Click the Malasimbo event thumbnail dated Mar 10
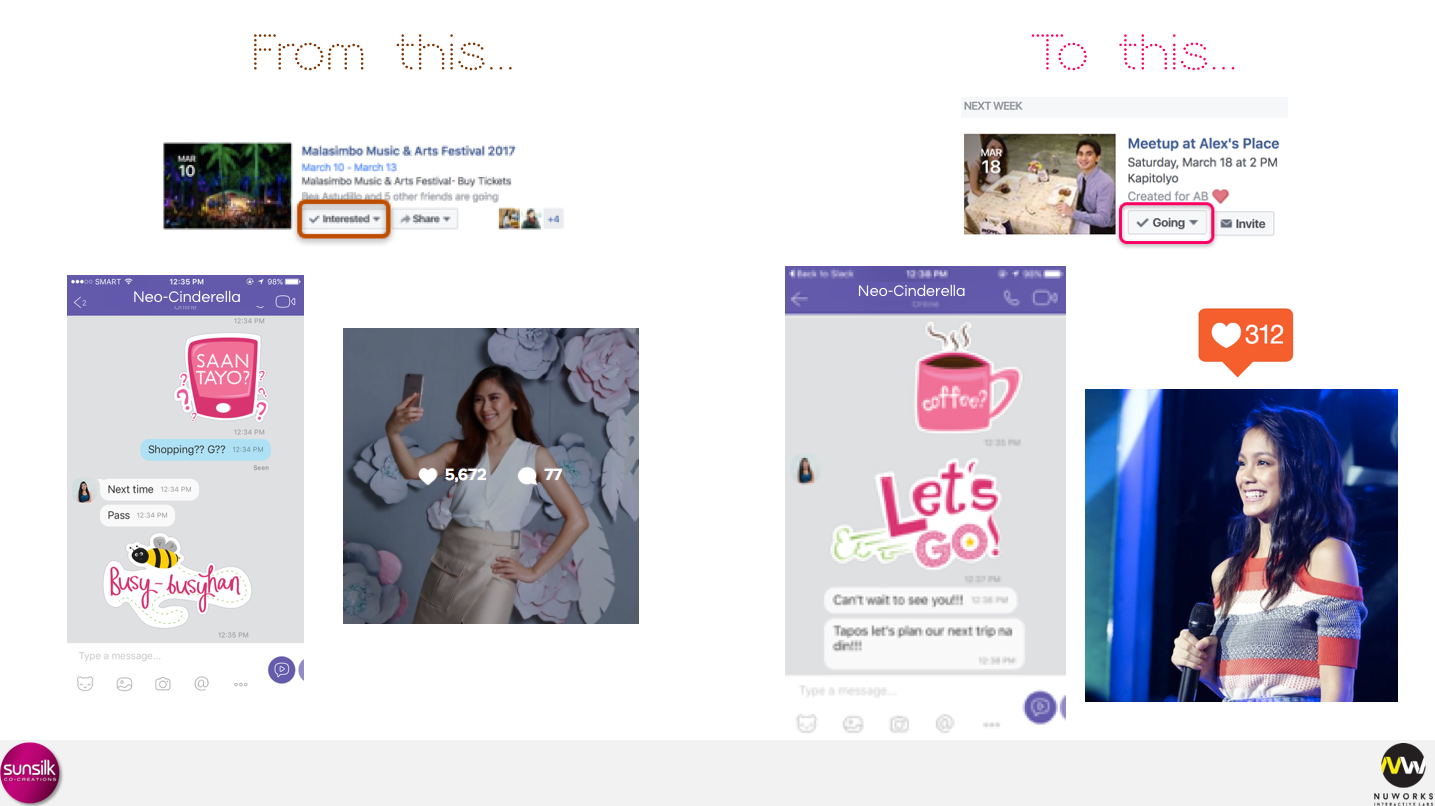Viewport: 1435px width, 806px height. [x=229, y=186]
